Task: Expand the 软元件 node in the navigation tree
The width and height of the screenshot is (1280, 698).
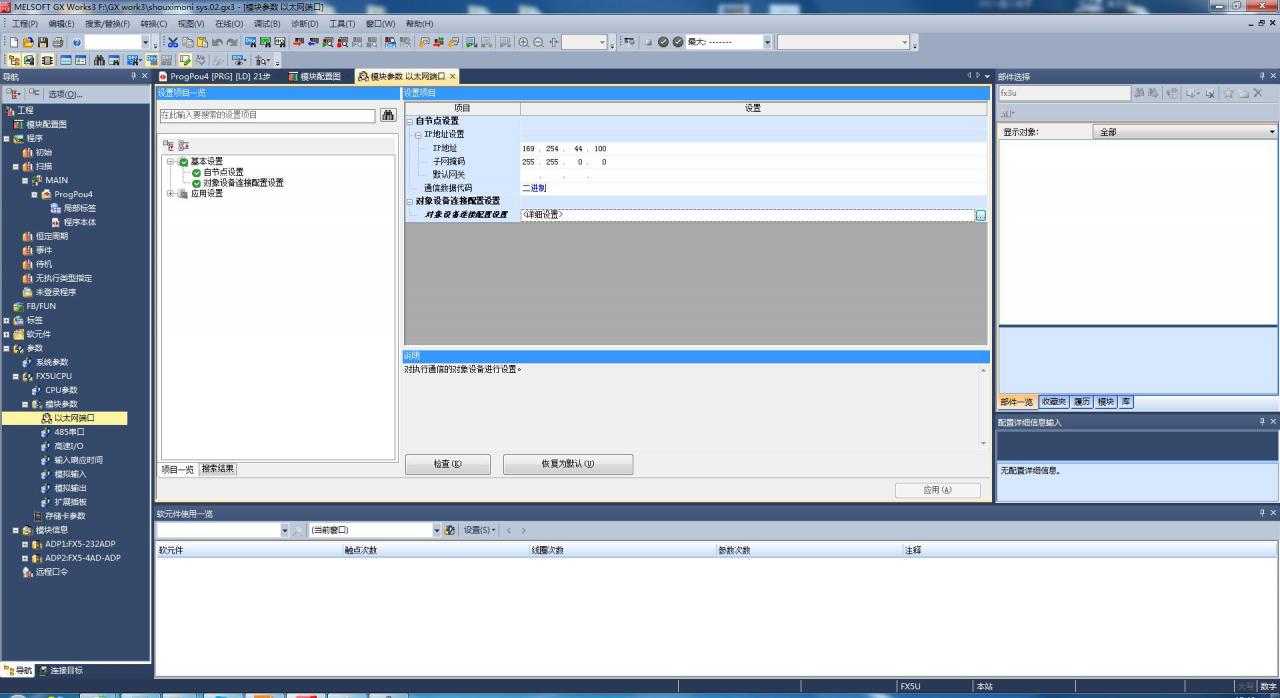Action: point(6,334)
